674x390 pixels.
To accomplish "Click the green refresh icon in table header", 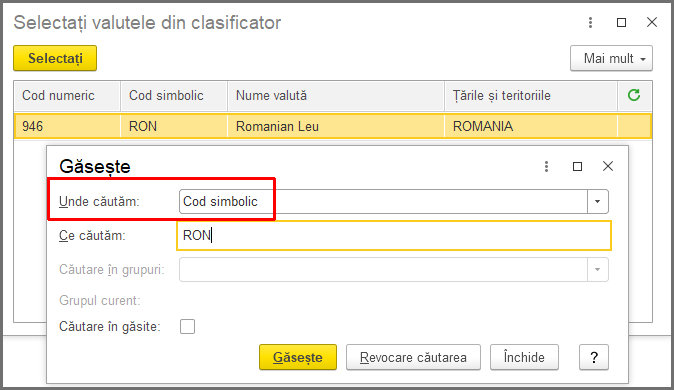I will pyautogui.click(x=634, y=95).
